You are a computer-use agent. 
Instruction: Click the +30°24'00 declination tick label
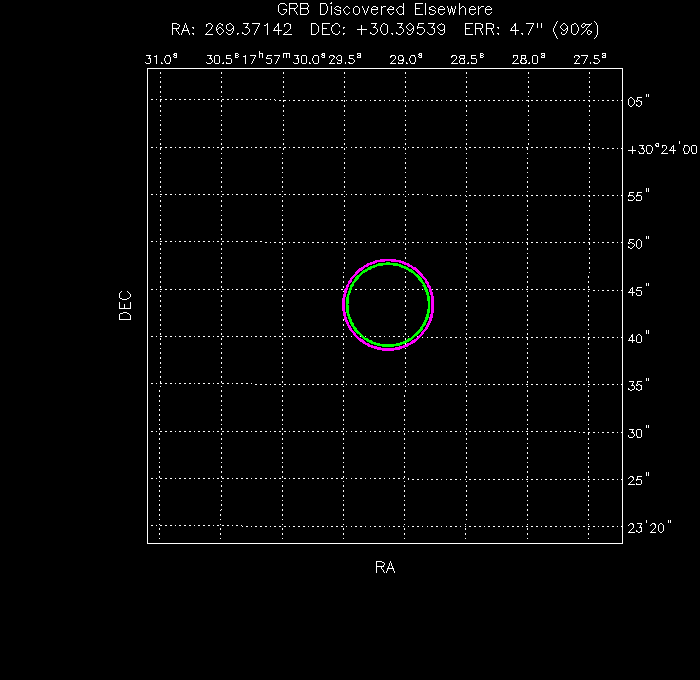[x=662, y=149]
